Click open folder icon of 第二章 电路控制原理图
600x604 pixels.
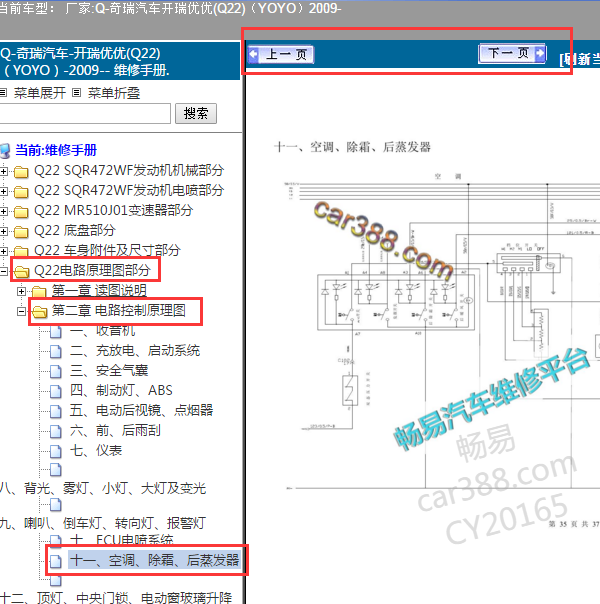pos(39,312)
